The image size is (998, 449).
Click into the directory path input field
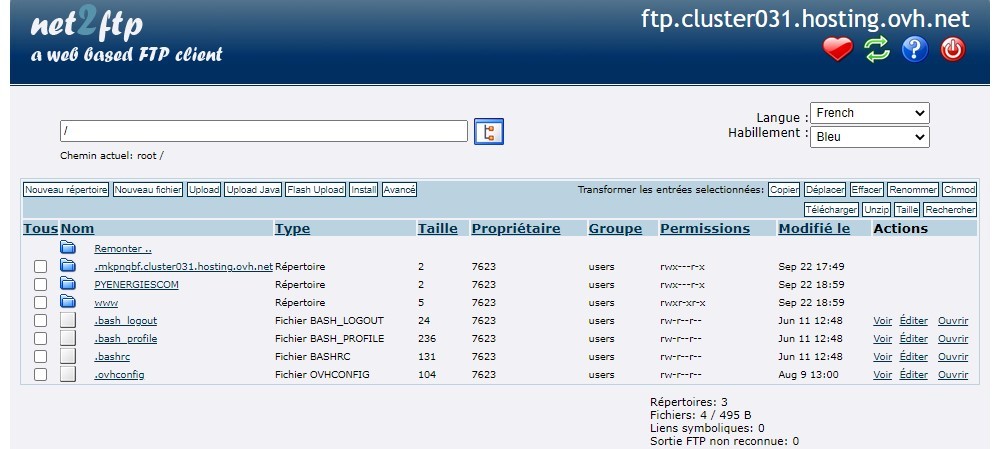click(264, 132)
